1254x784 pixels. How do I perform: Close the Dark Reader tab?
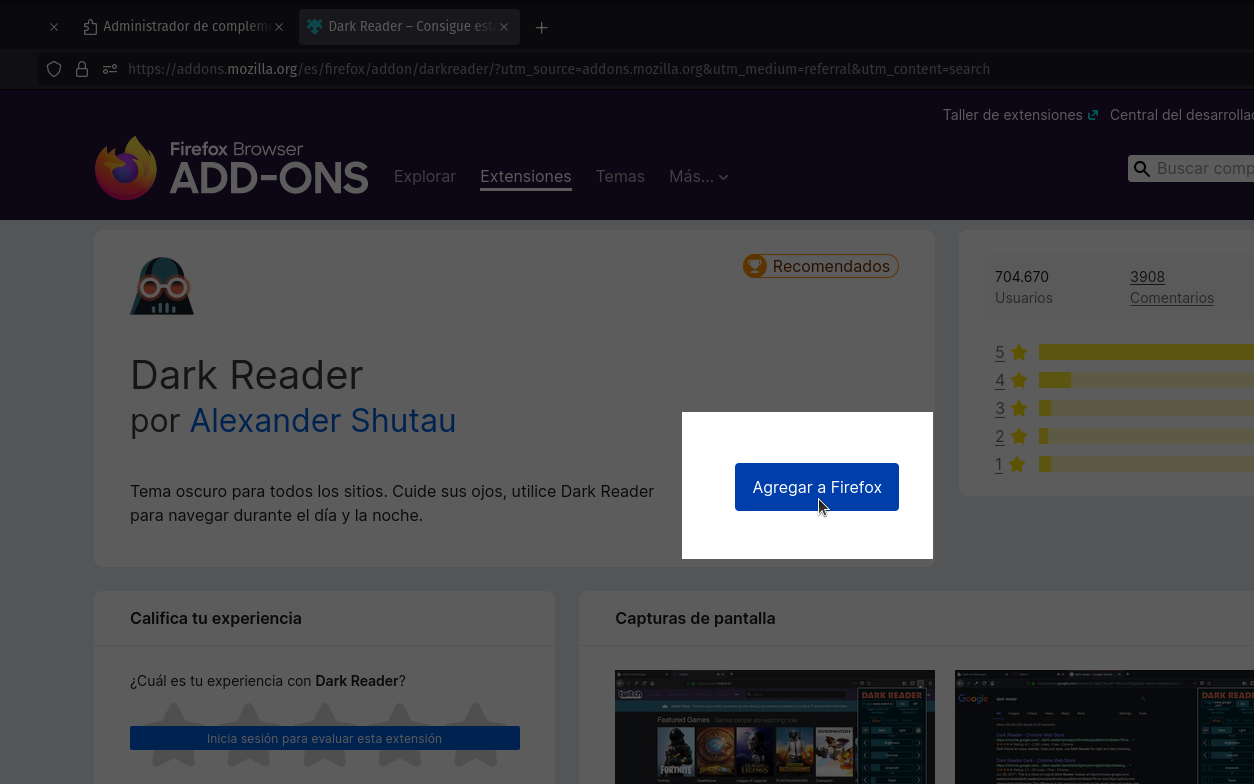[x=504, y=27]
